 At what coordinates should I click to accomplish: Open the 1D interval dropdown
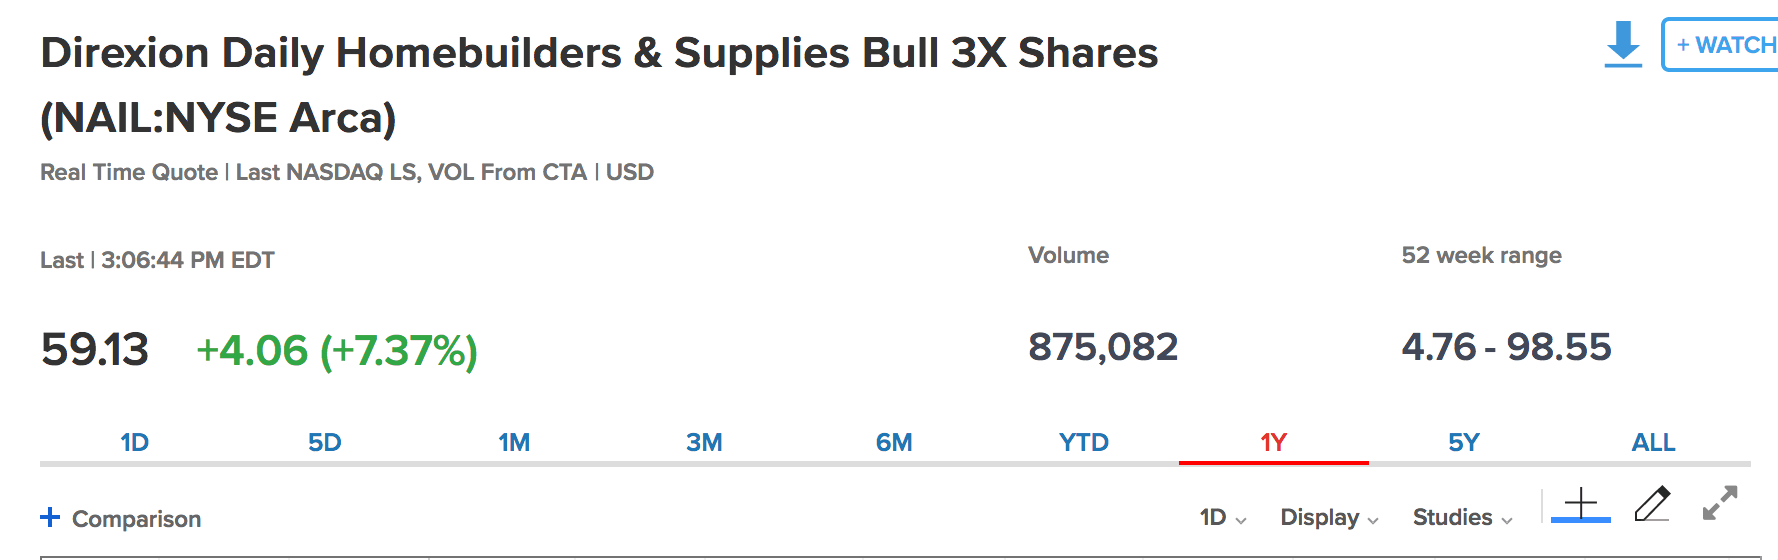click(1222, 517)
